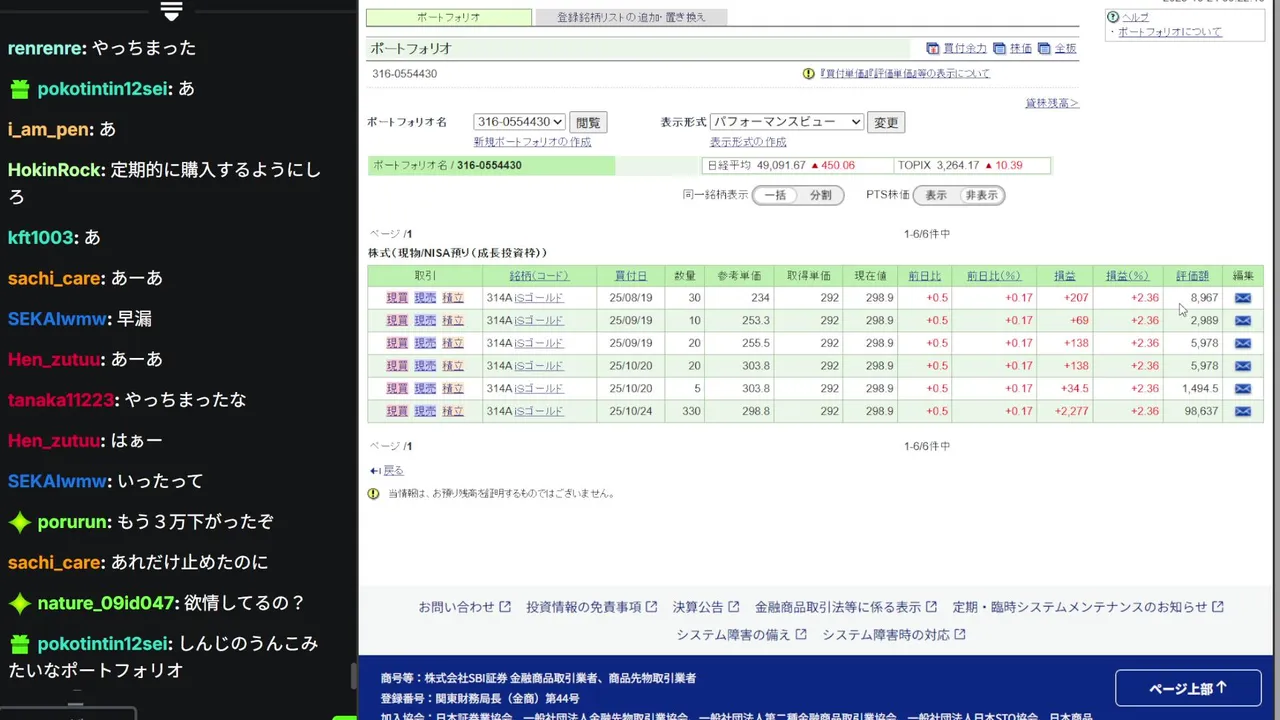Click the TOPIX 3,264.17 value
Screen dimensions: 1280x720
(x=957, y=166)
